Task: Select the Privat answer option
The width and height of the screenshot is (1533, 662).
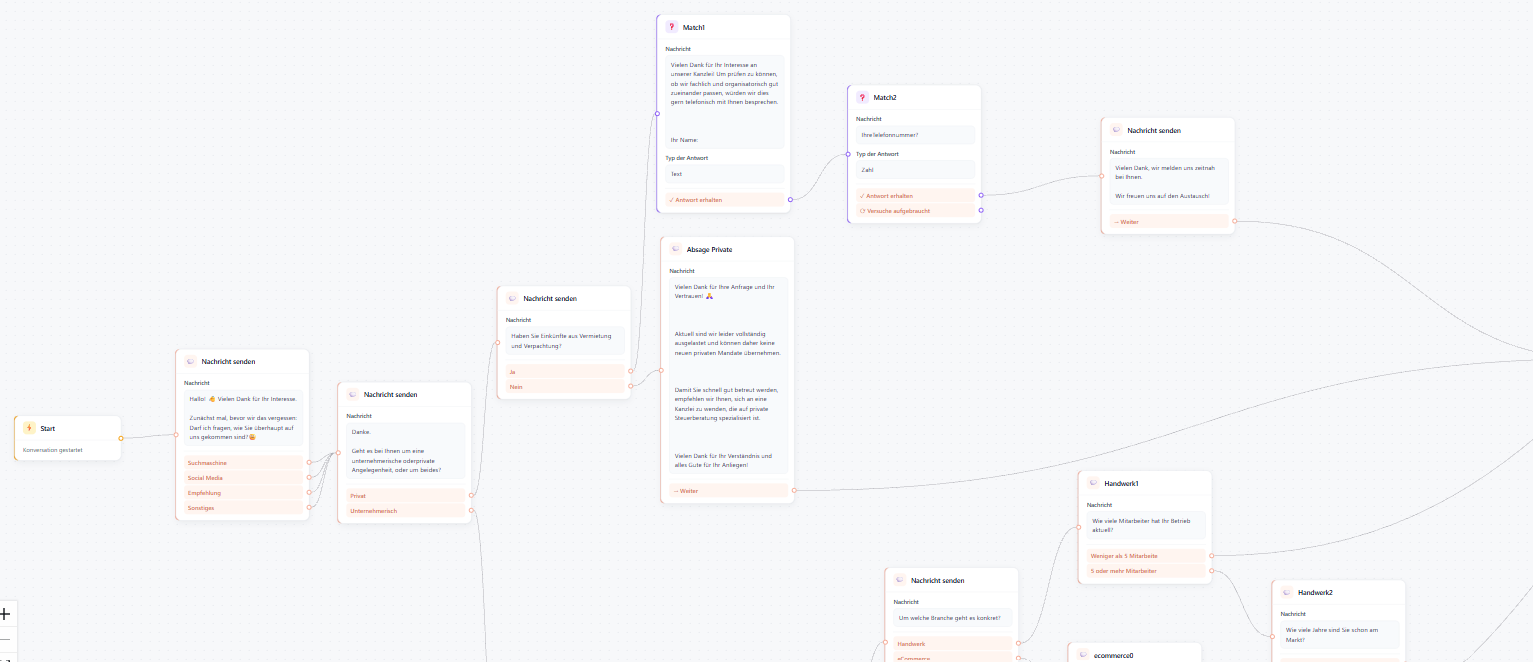Action: pyautogui.click(x=405, y=495)
